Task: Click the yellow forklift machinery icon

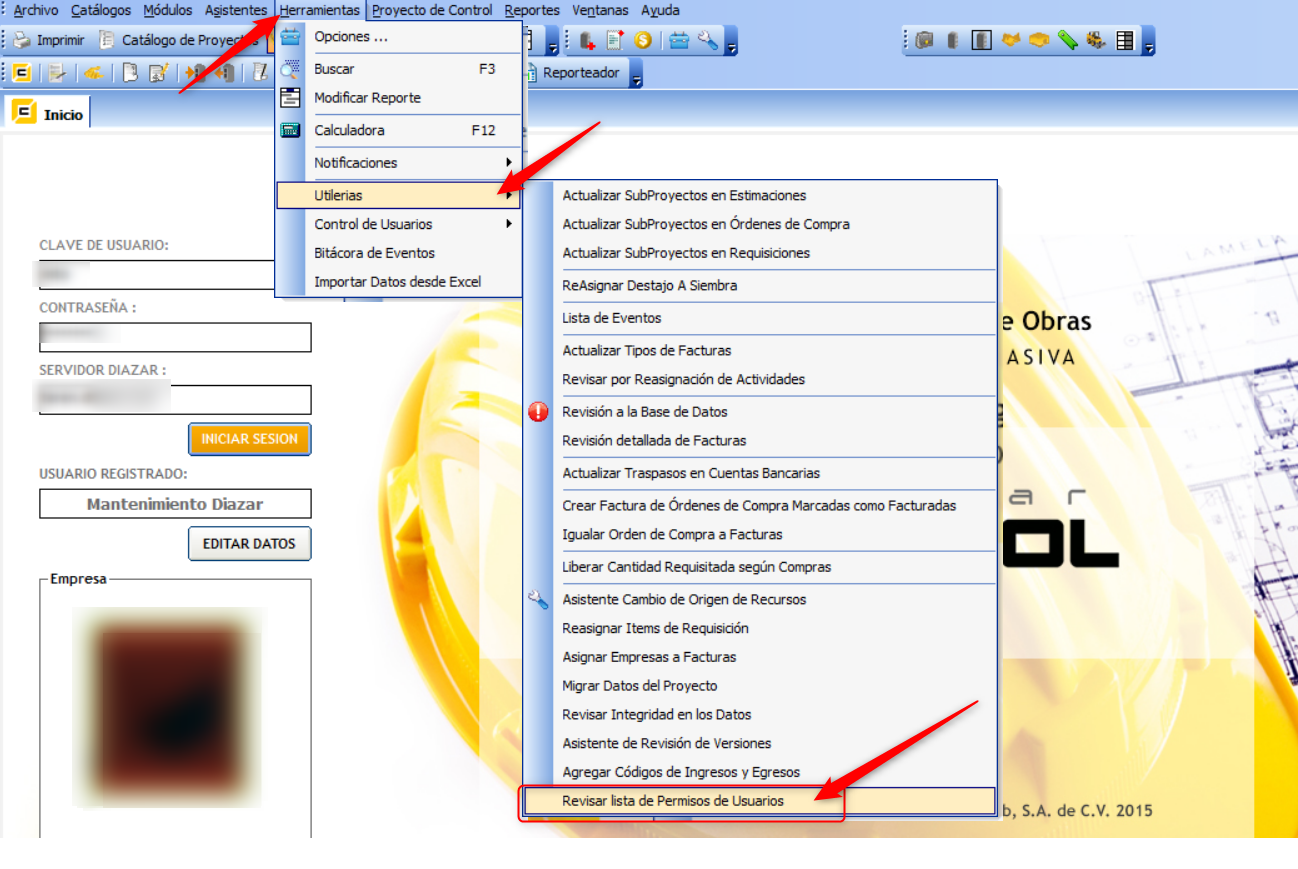Action: point(1096,41)
